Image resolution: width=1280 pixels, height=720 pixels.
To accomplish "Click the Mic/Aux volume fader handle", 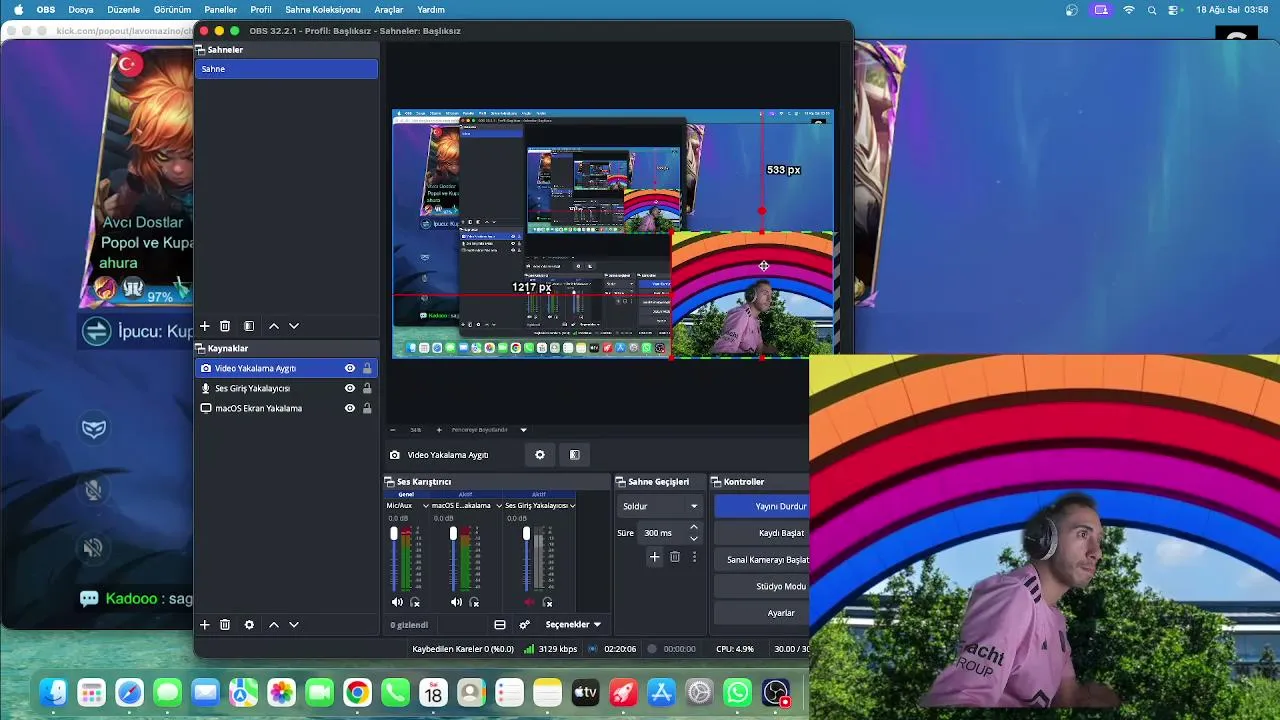I will 394,534.
